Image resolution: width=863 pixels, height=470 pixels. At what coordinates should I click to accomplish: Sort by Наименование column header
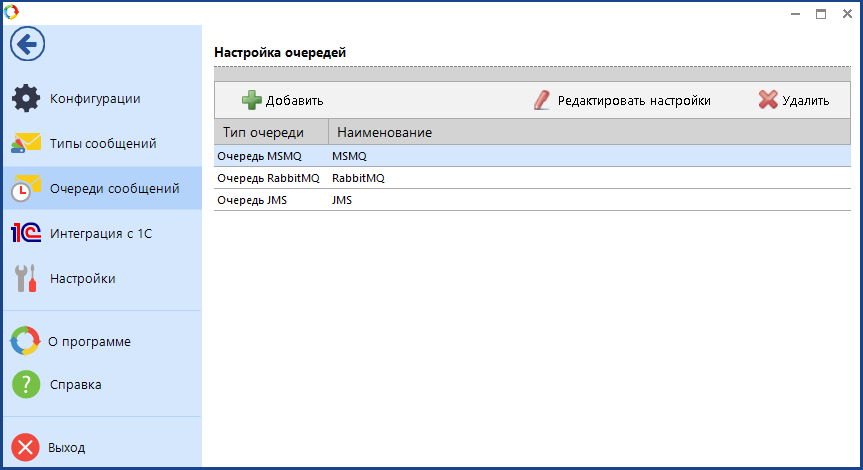589,132
